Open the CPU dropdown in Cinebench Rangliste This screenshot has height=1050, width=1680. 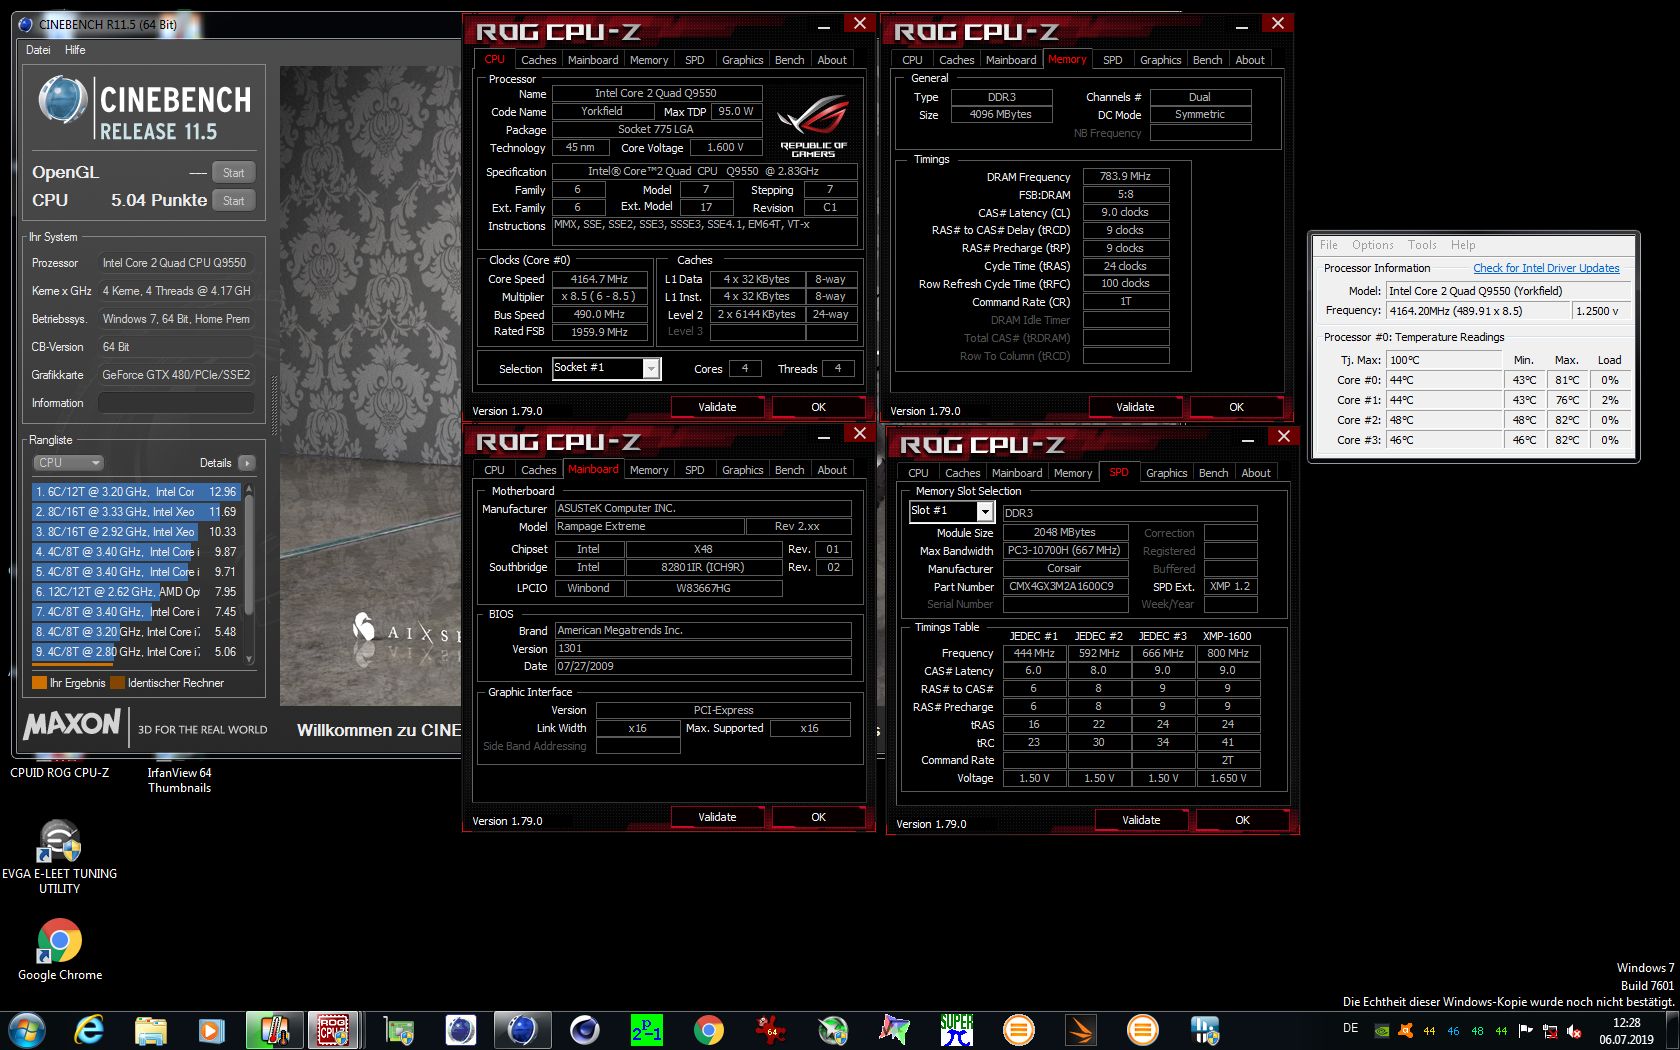pyautogui.click(x=68, y=463)
